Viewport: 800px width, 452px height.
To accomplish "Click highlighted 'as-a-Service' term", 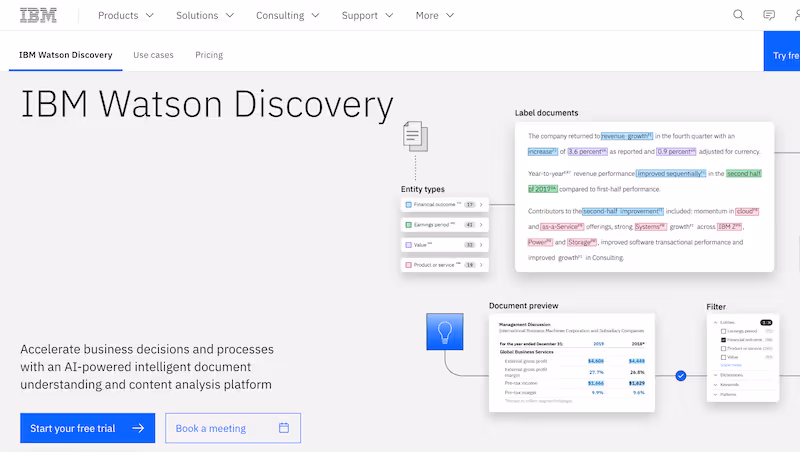I will coord(562,227).
